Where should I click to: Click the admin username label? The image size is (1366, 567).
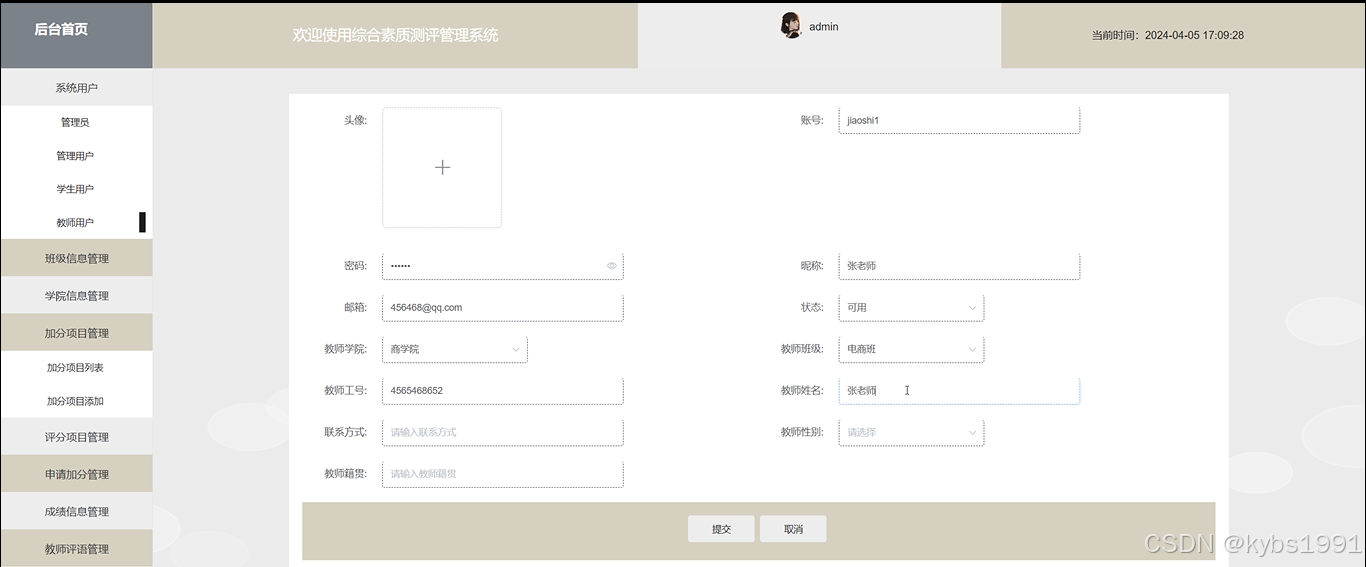(x=824, y=27)
